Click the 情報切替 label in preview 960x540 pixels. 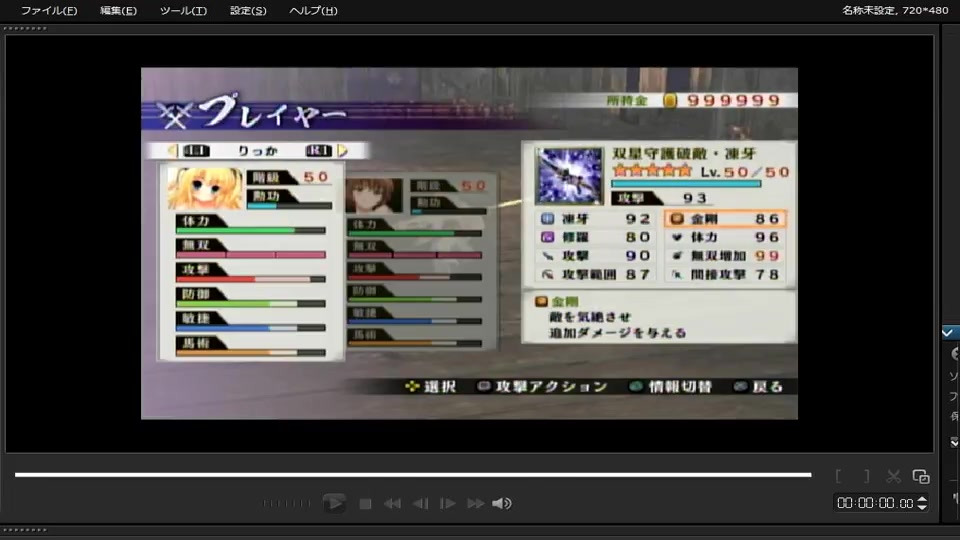pos(680,386)
